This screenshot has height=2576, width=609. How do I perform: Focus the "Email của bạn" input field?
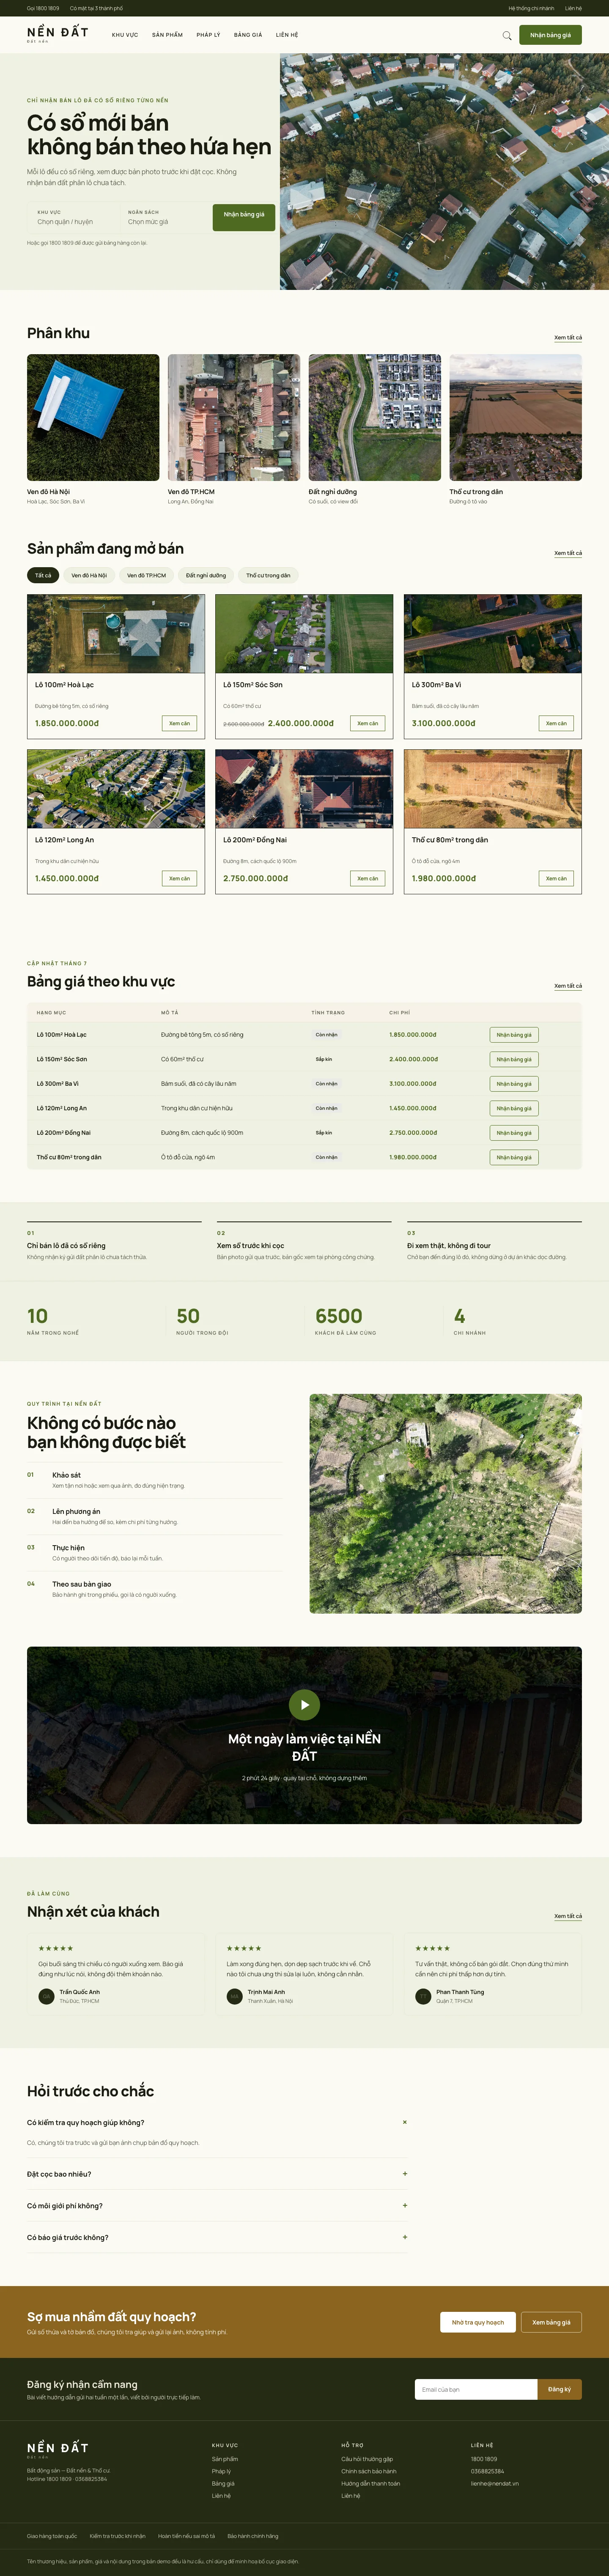pos(476,2389)
